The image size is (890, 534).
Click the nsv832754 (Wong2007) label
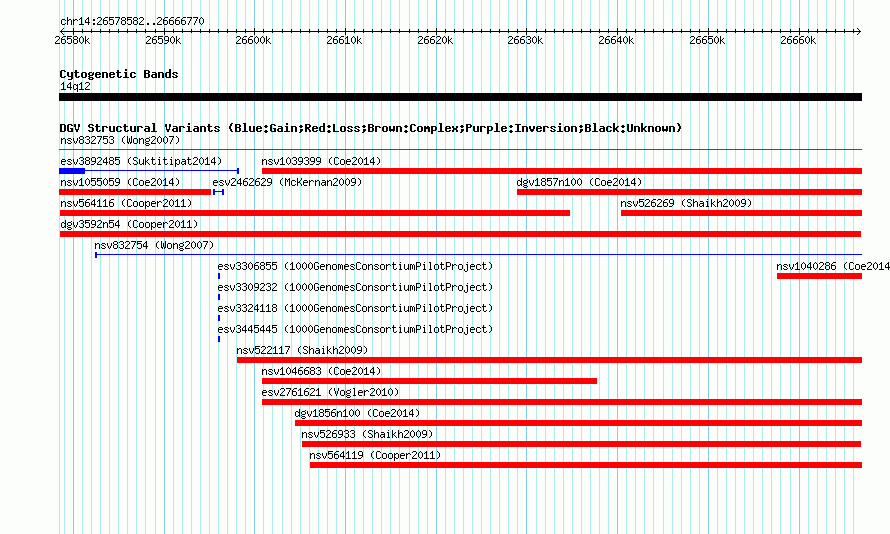click(154, 245)
